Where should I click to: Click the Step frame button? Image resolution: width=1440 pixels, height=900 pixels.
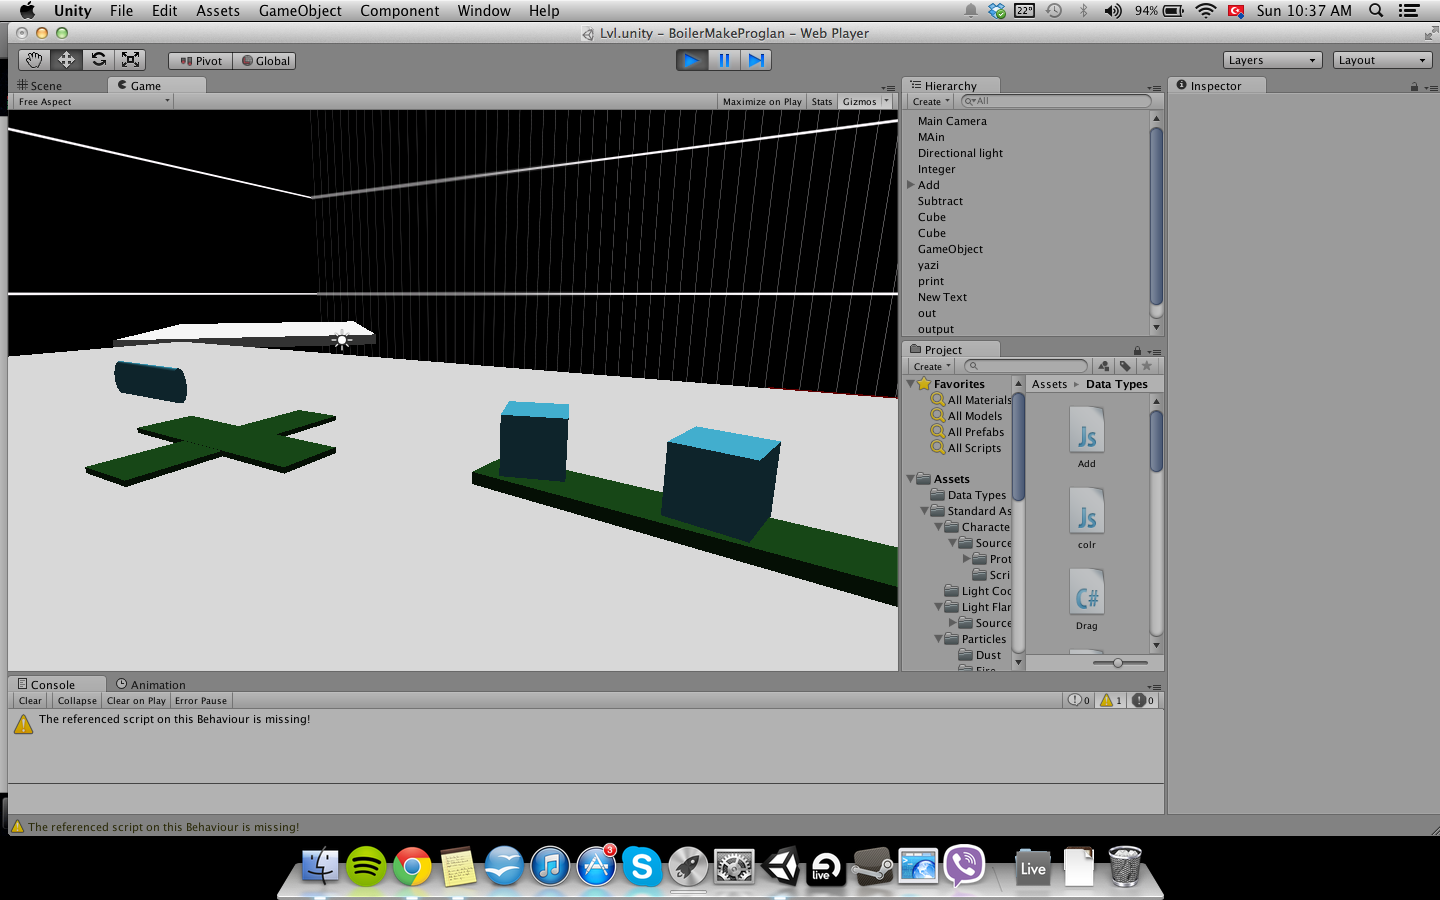(756, 60)
